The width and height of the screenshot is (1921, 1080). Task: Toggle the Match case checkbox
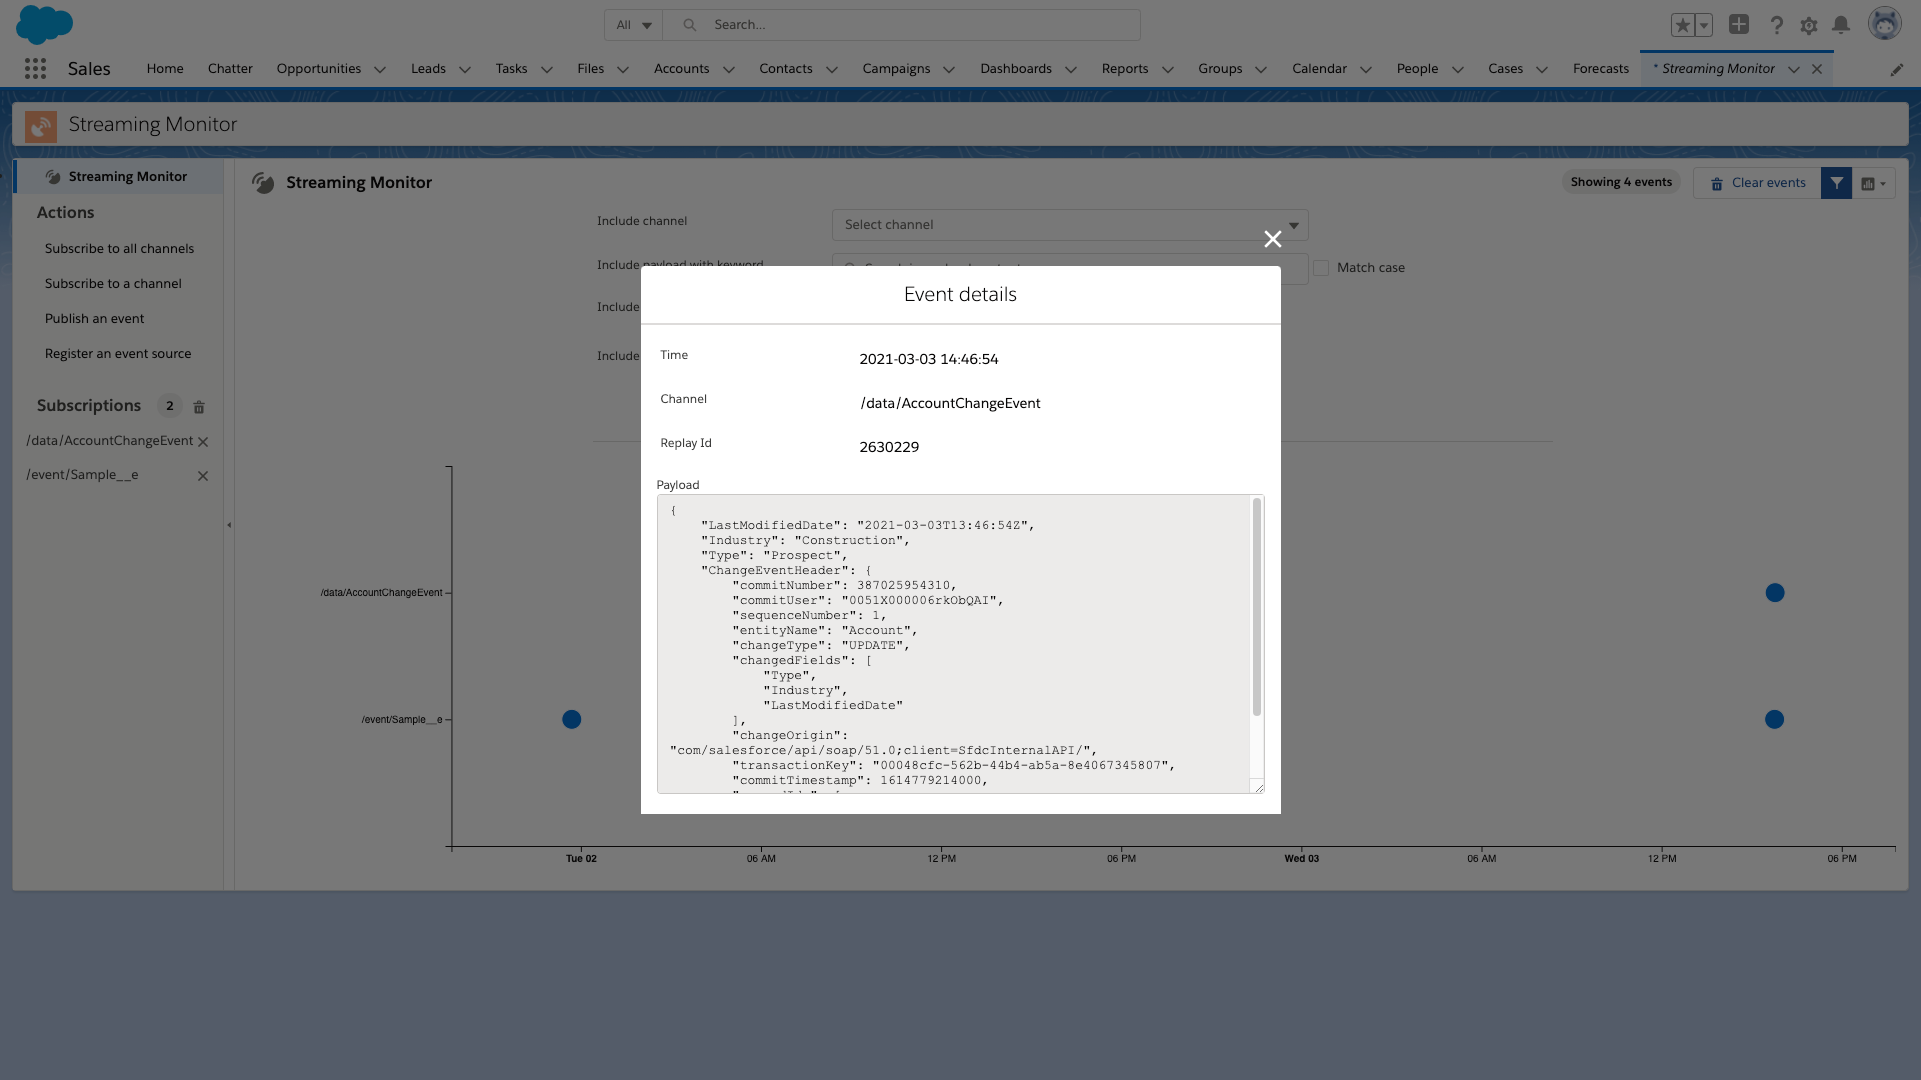1321,268
